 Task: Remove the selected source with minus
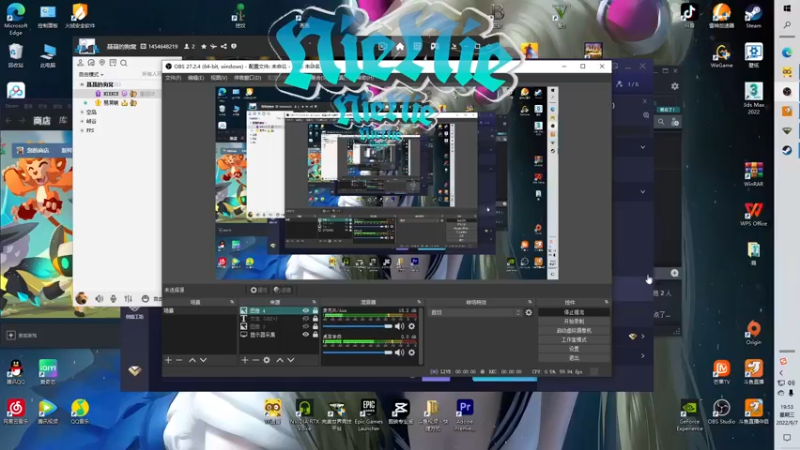click(255, 360)
